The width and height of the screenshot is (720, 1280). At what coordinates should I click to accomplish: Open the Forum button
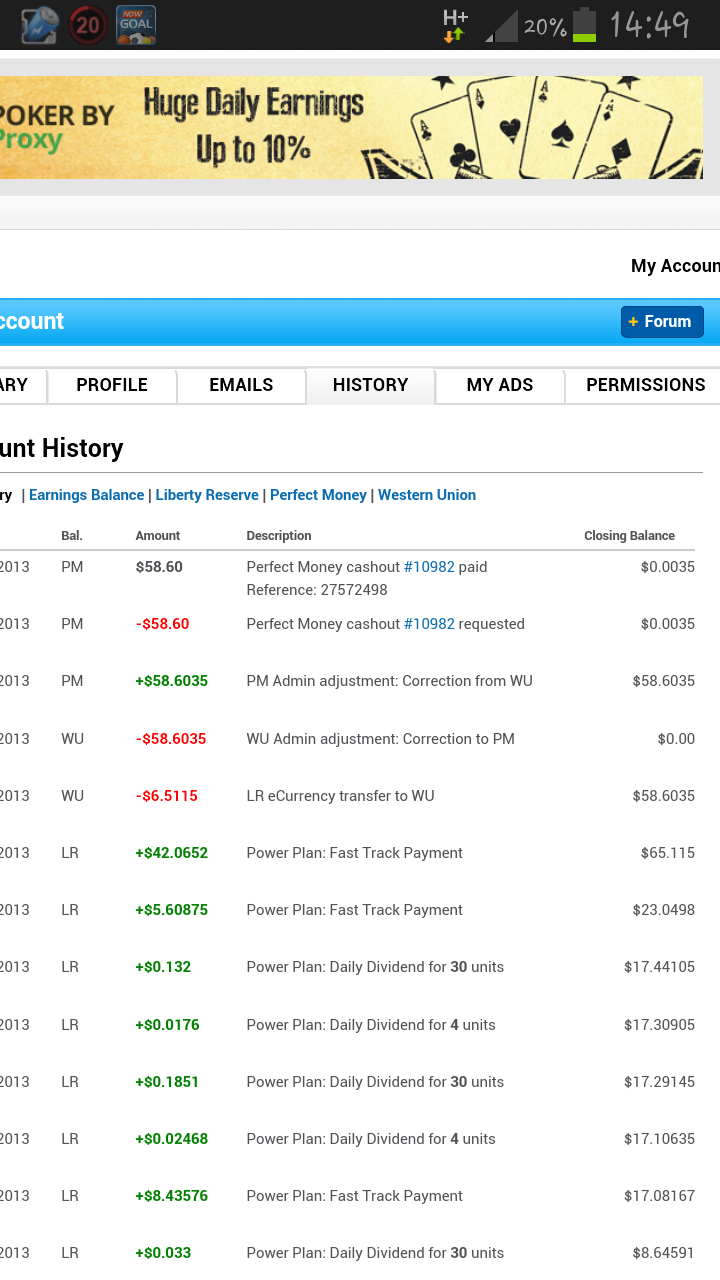tap(662, 322)
